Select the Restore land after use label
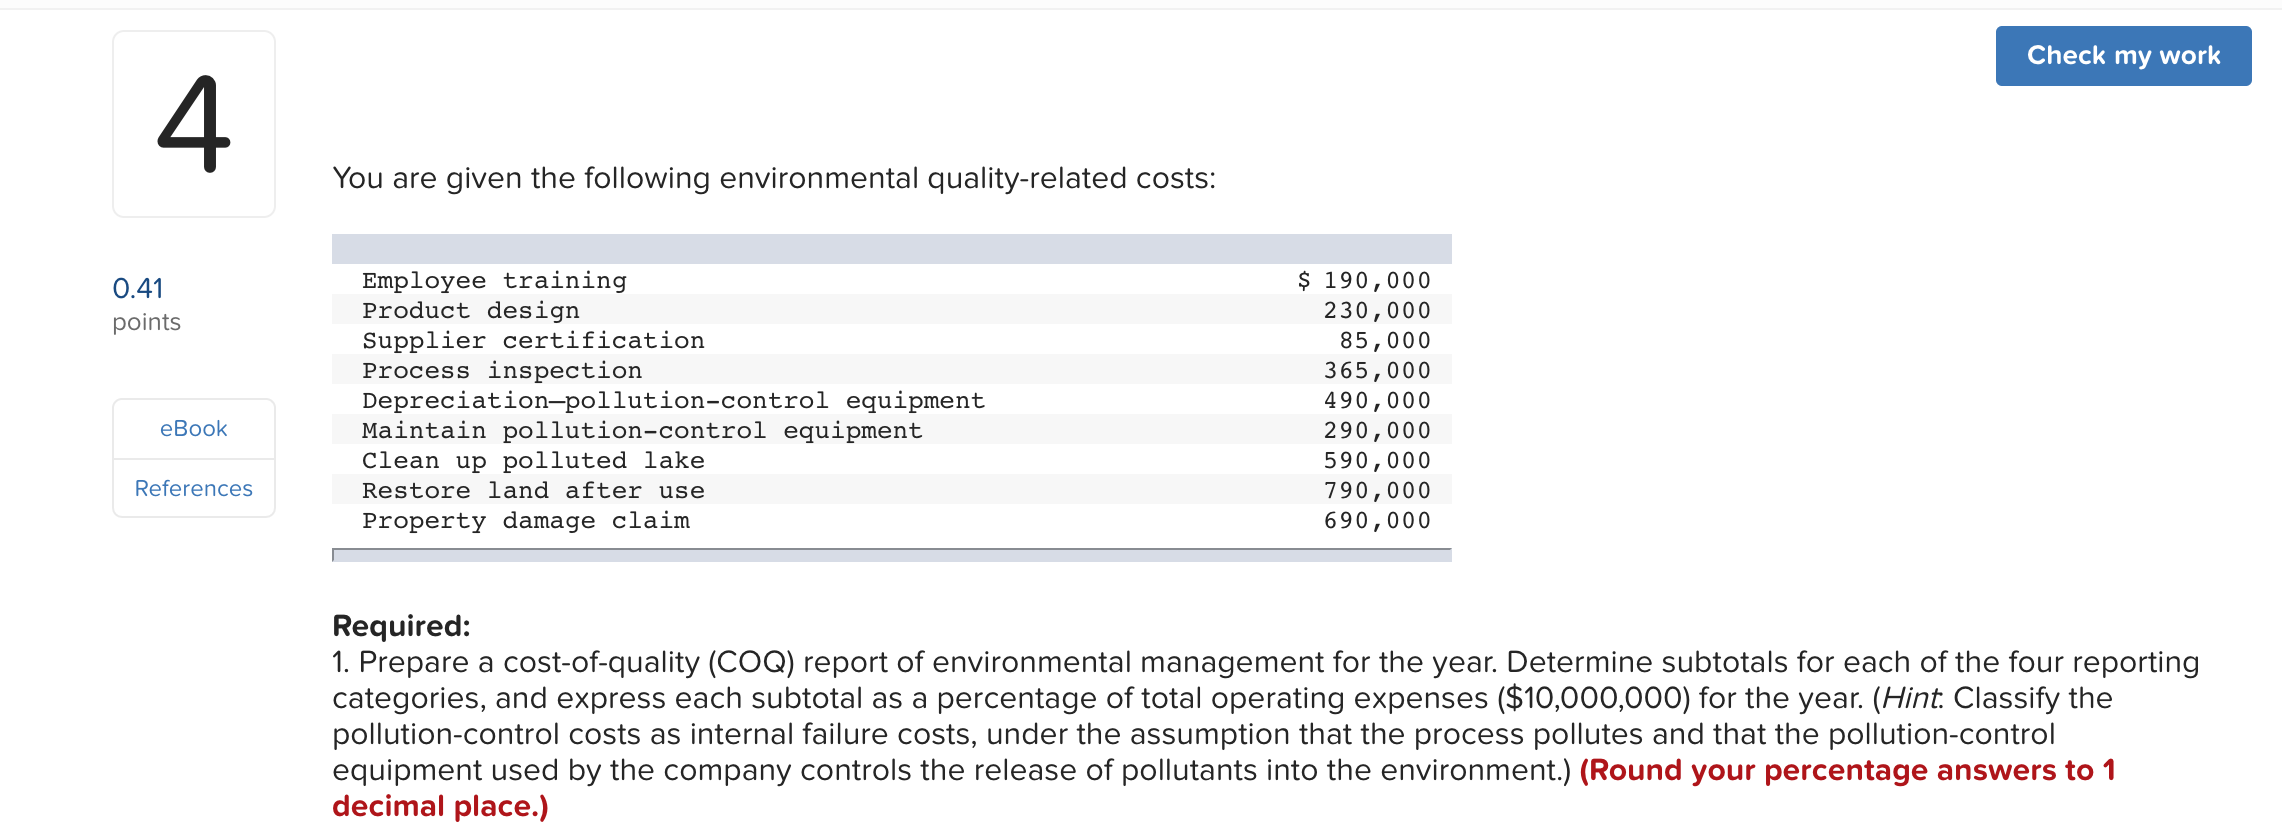This screenshot has width=2282, height=838. [533, 491]
